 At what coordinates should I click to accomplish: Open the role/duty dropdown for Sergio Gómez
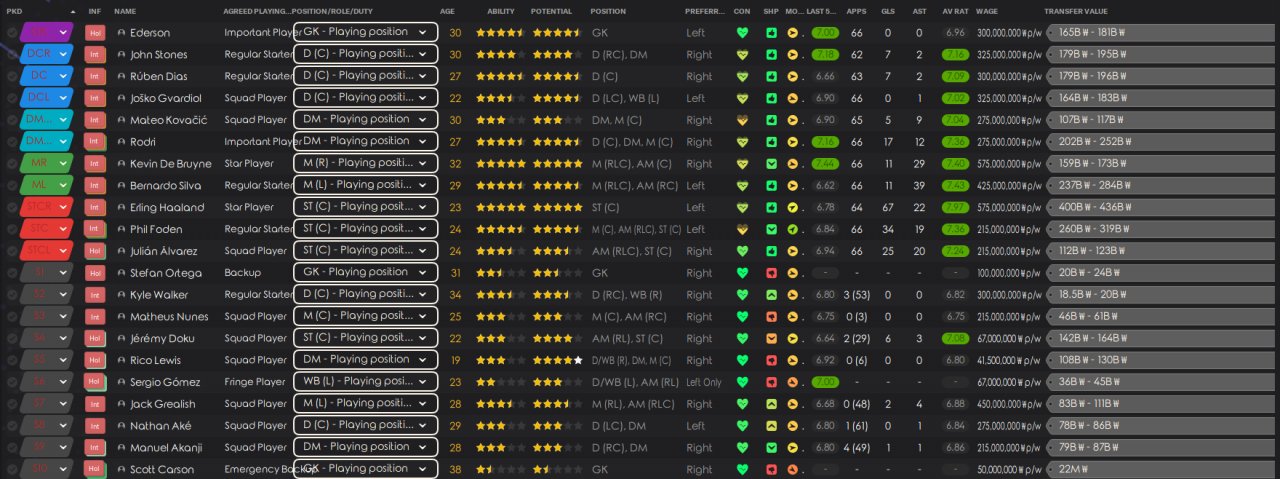(x=366, y=381)
